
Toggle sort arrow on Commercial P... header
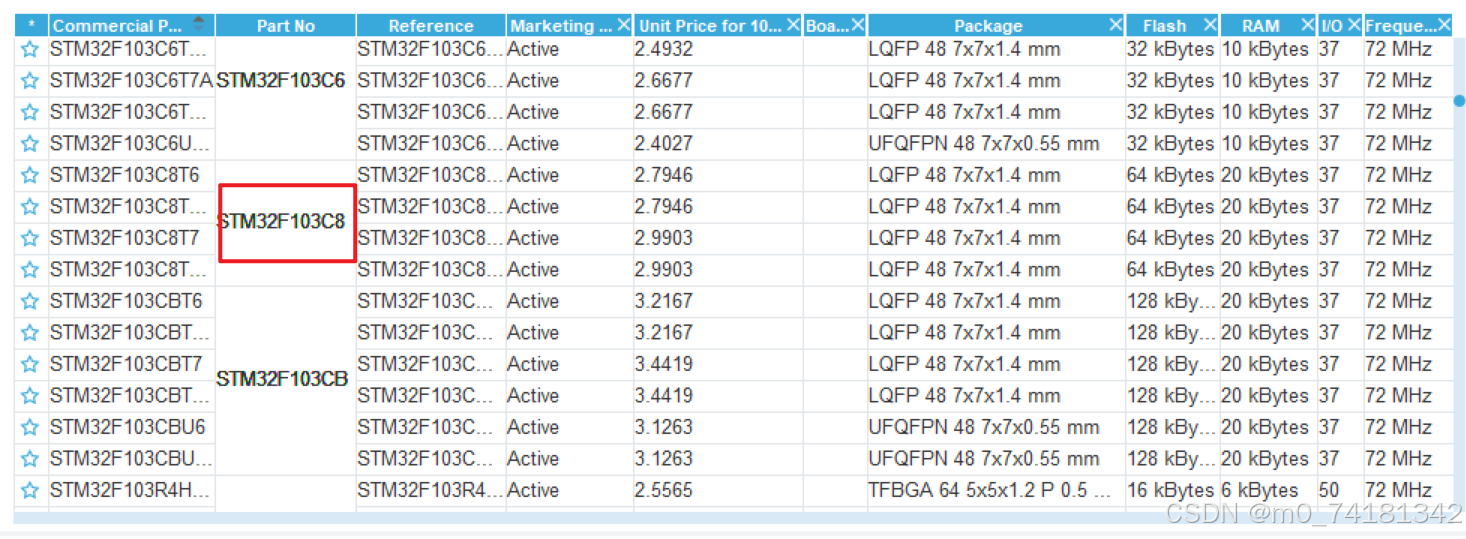click(199, 23)
